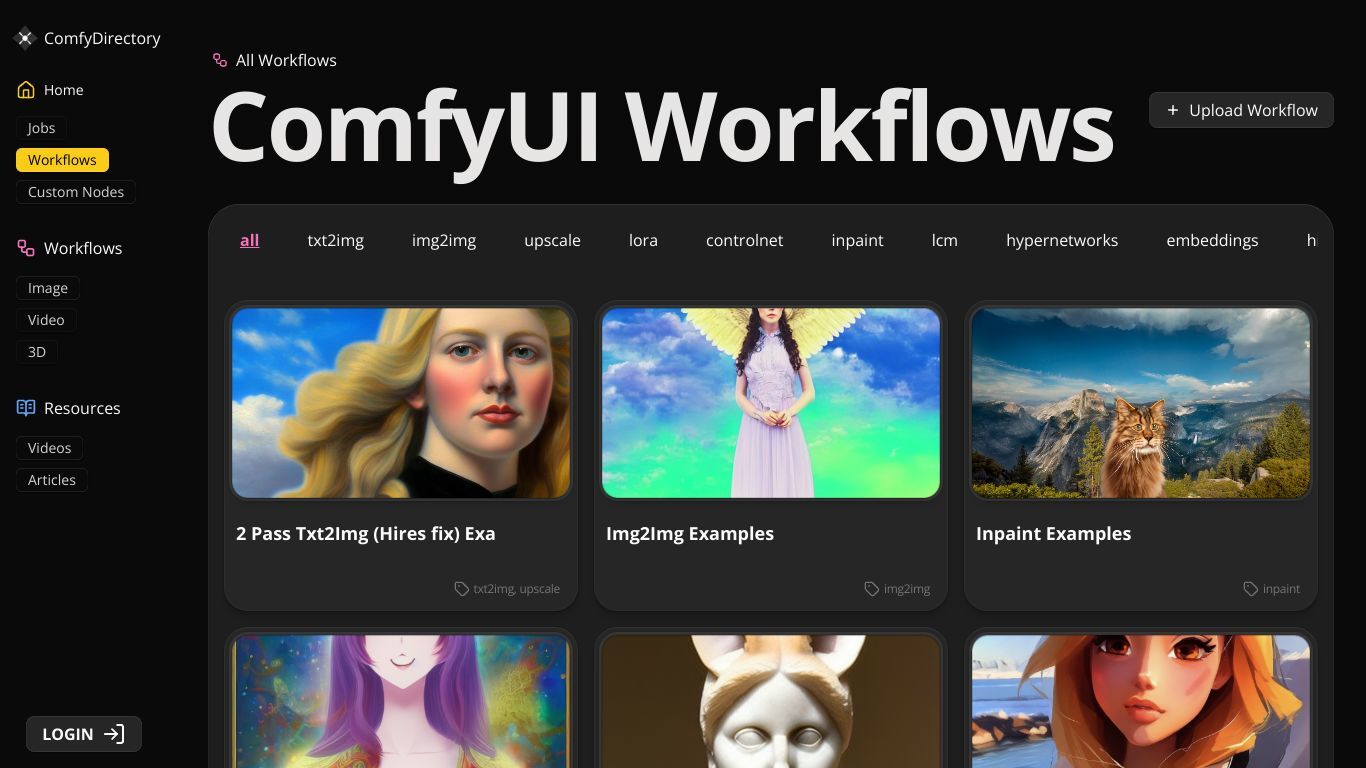This screenshot has width=1366, height=768.
Task: Click the 'img2img' tag text on card
Action: coord(907,589)
